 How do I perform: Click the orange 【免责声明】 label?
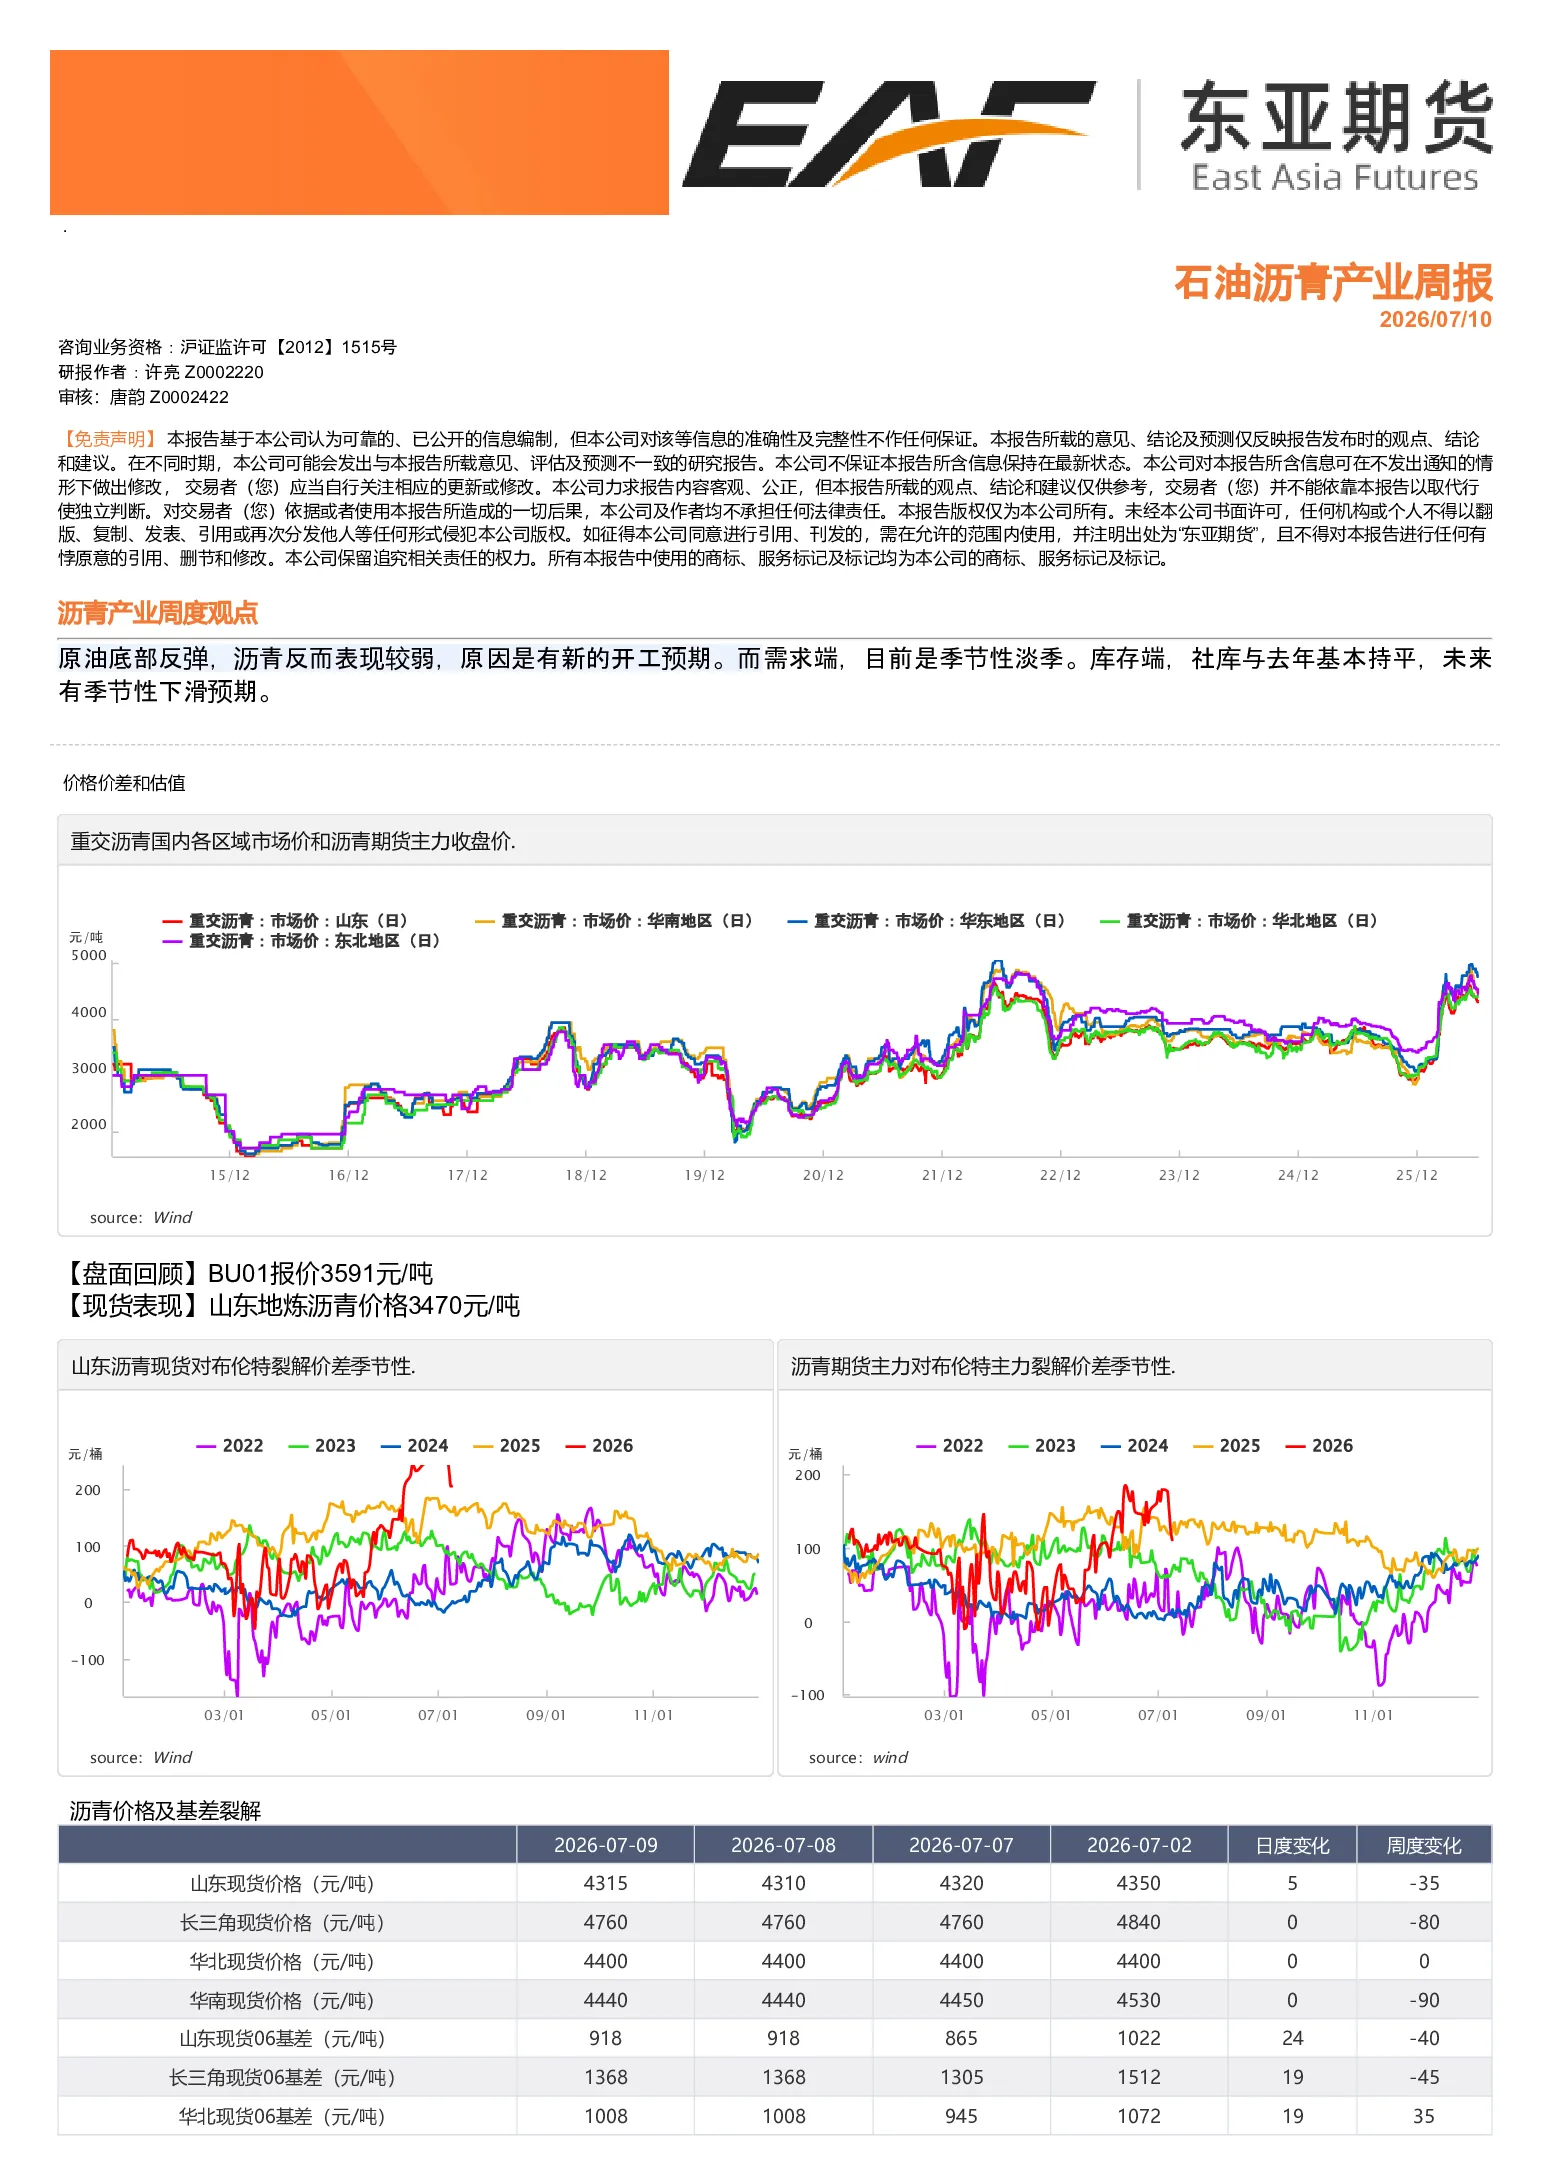click(x=108, y=439)
